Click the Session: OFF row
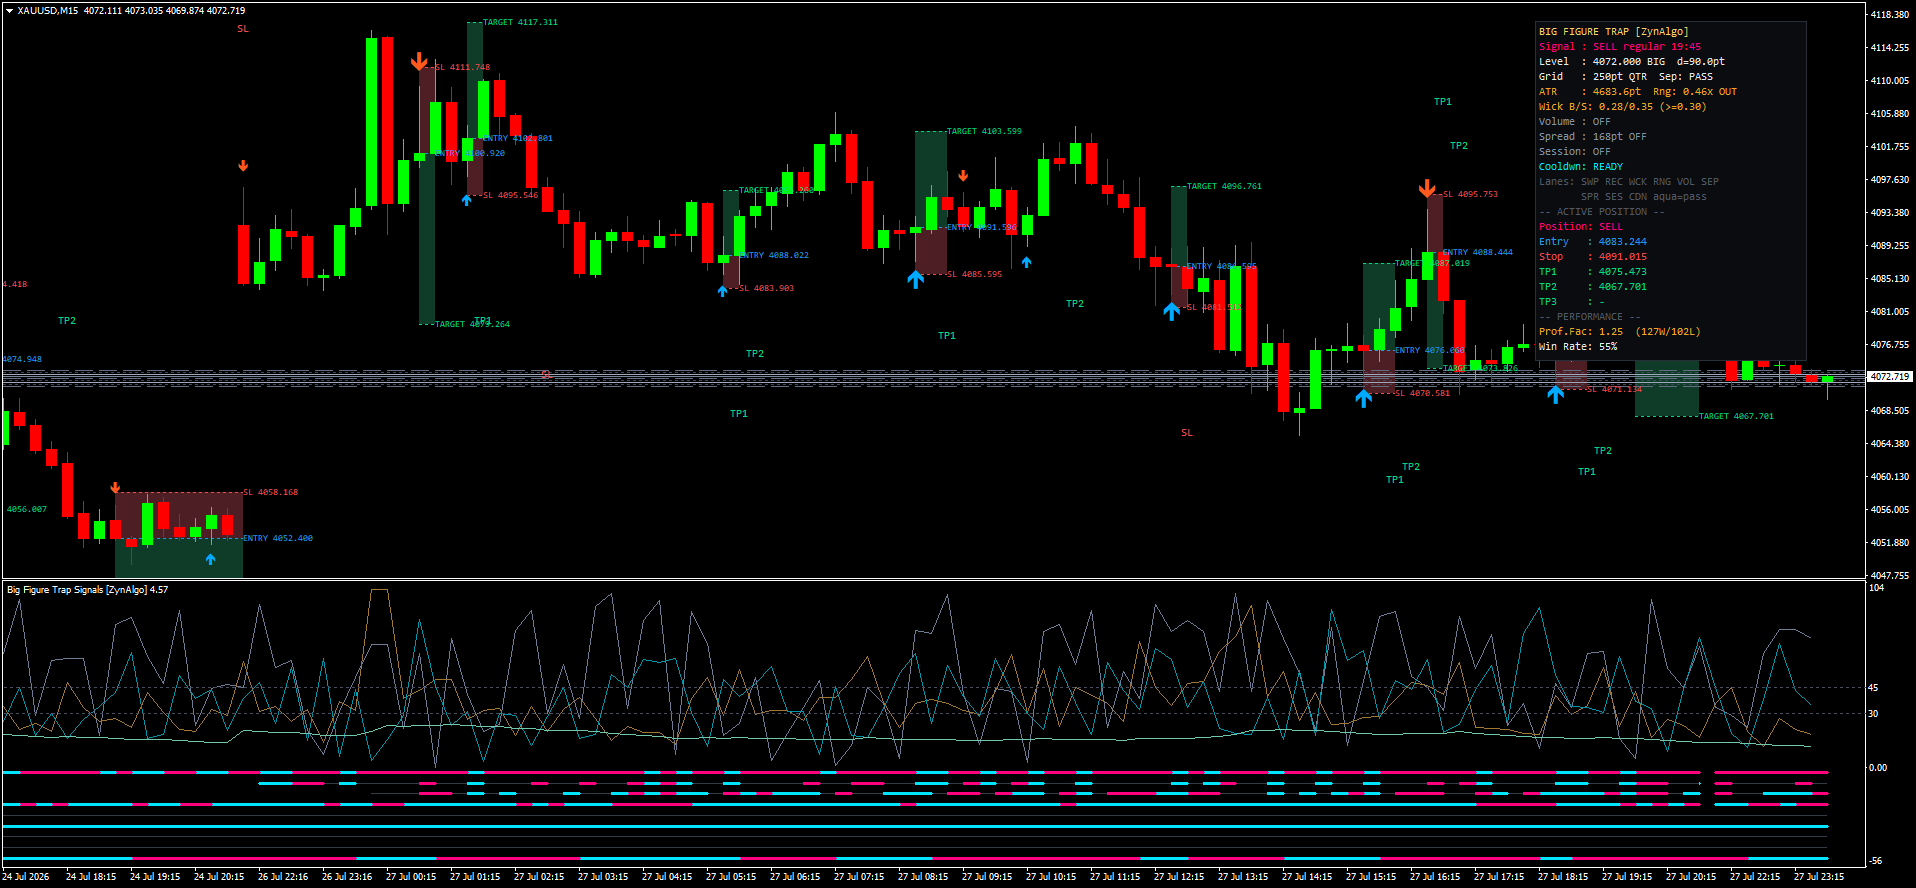 tap(1574, 152)
